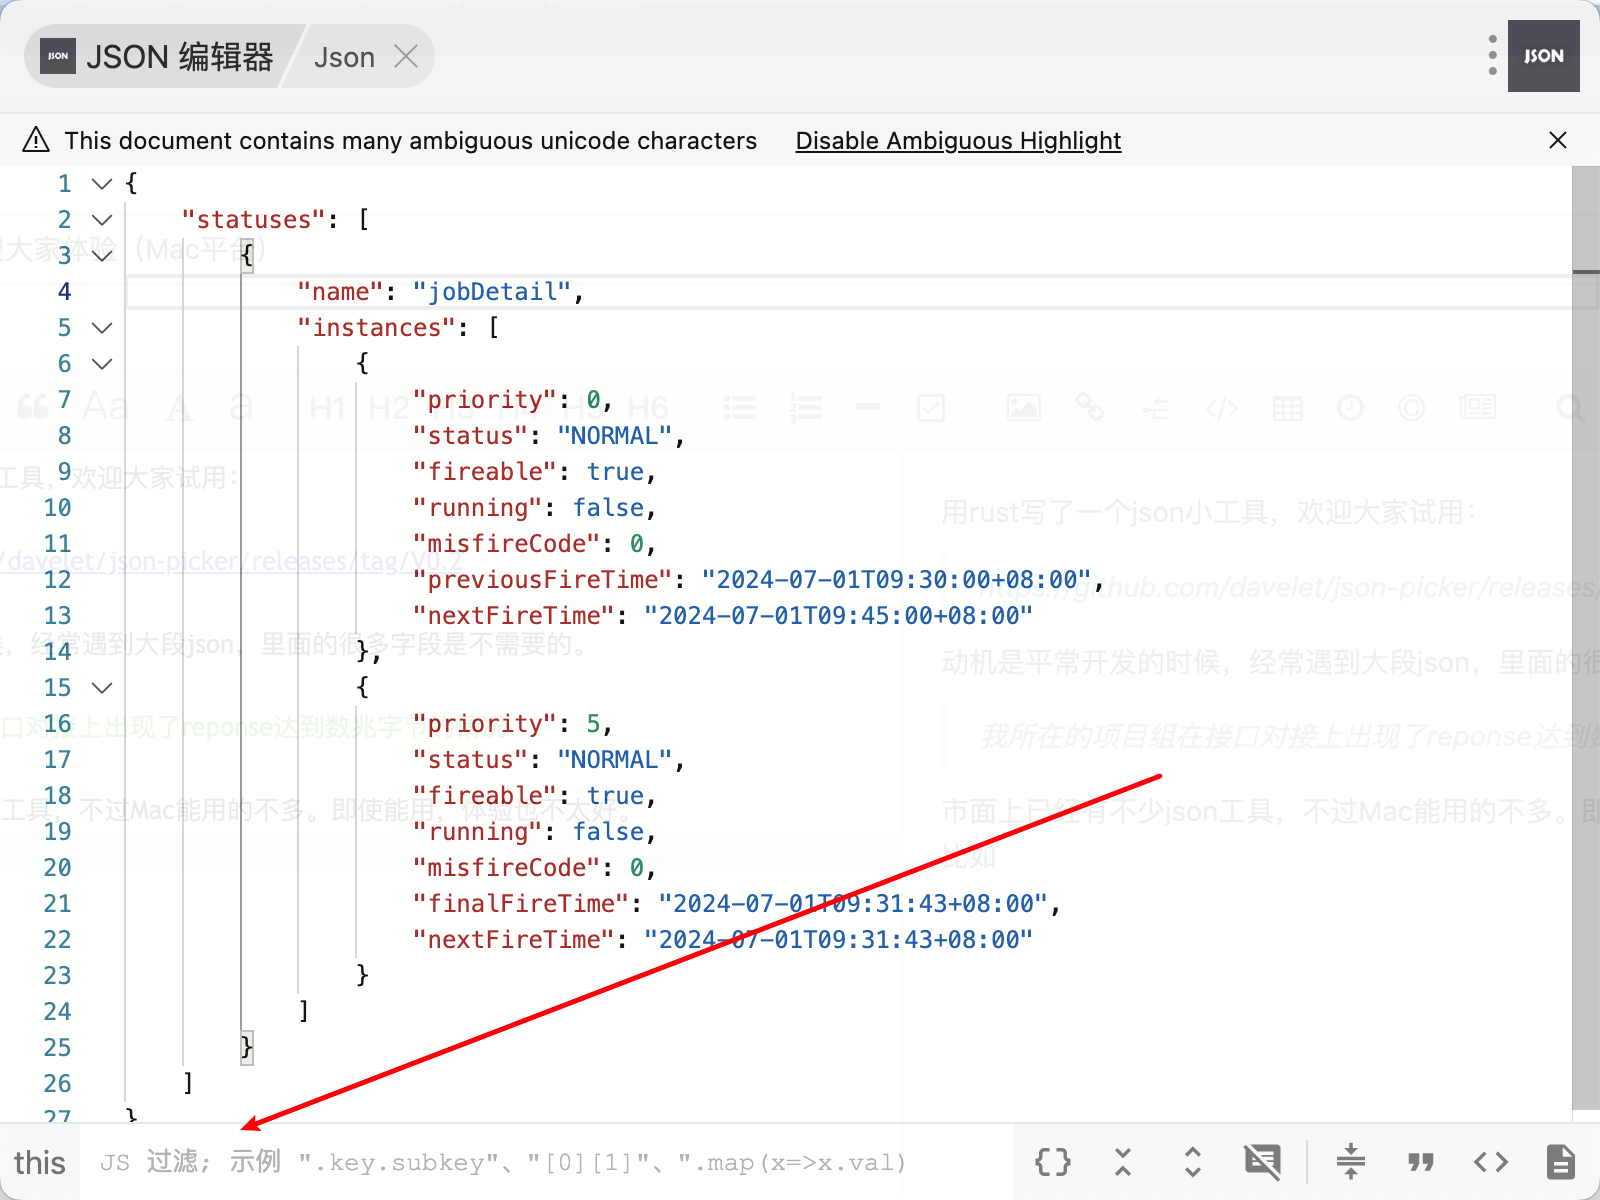Click the closing bracket on line 24
Viewport: 1600px width, 1200px height.
[x=304, y=1012]
